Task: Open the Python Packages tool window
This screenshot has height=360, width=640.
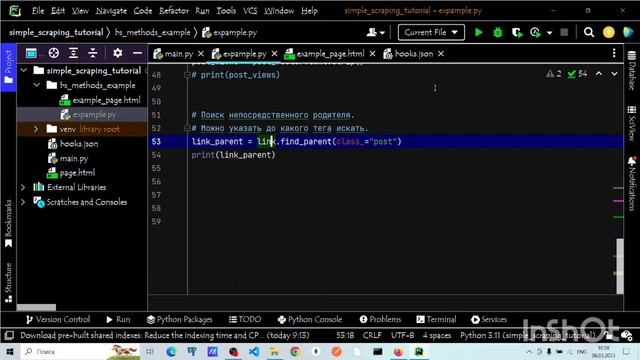Action: [179, 320]
